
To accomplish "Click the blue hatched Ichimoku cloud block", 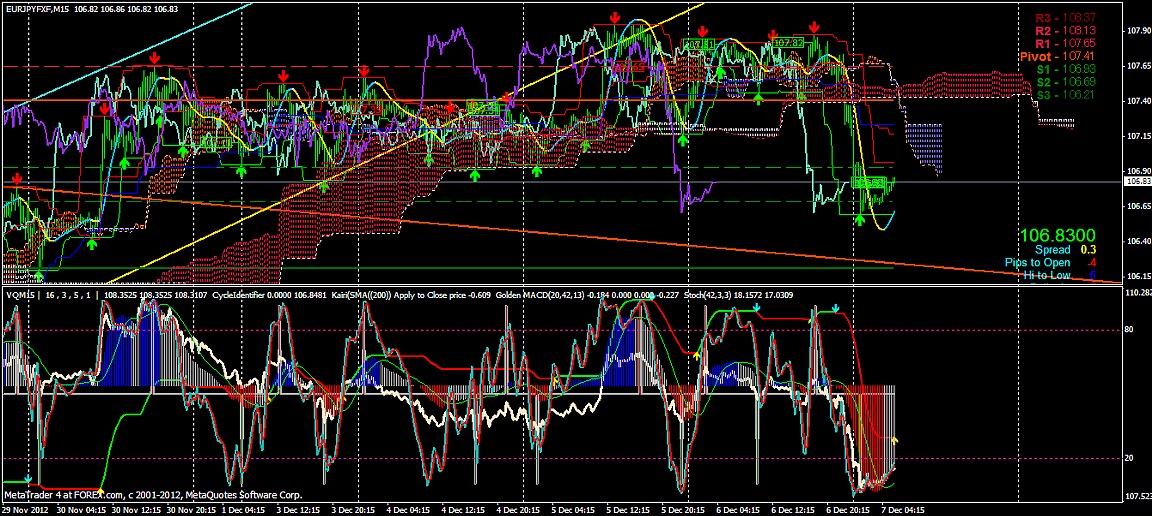I will pyautogui.click(x=922, y=147).
